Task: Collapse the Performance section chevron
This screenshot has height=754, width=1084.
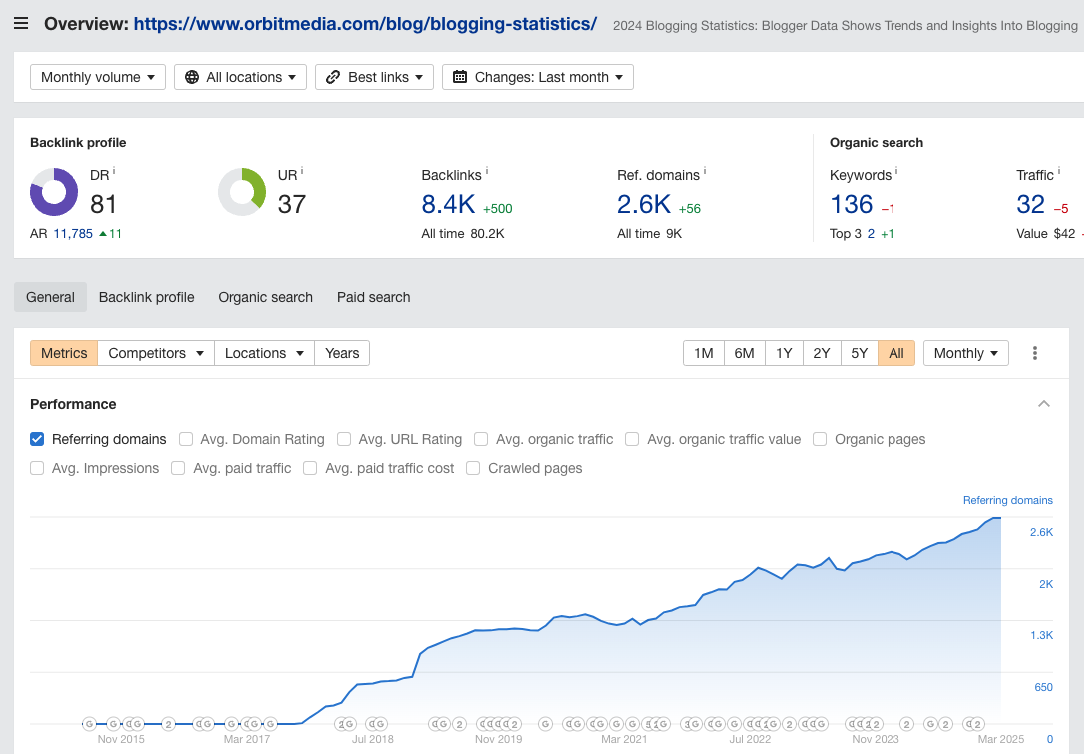Action: tap(1044, 404)
